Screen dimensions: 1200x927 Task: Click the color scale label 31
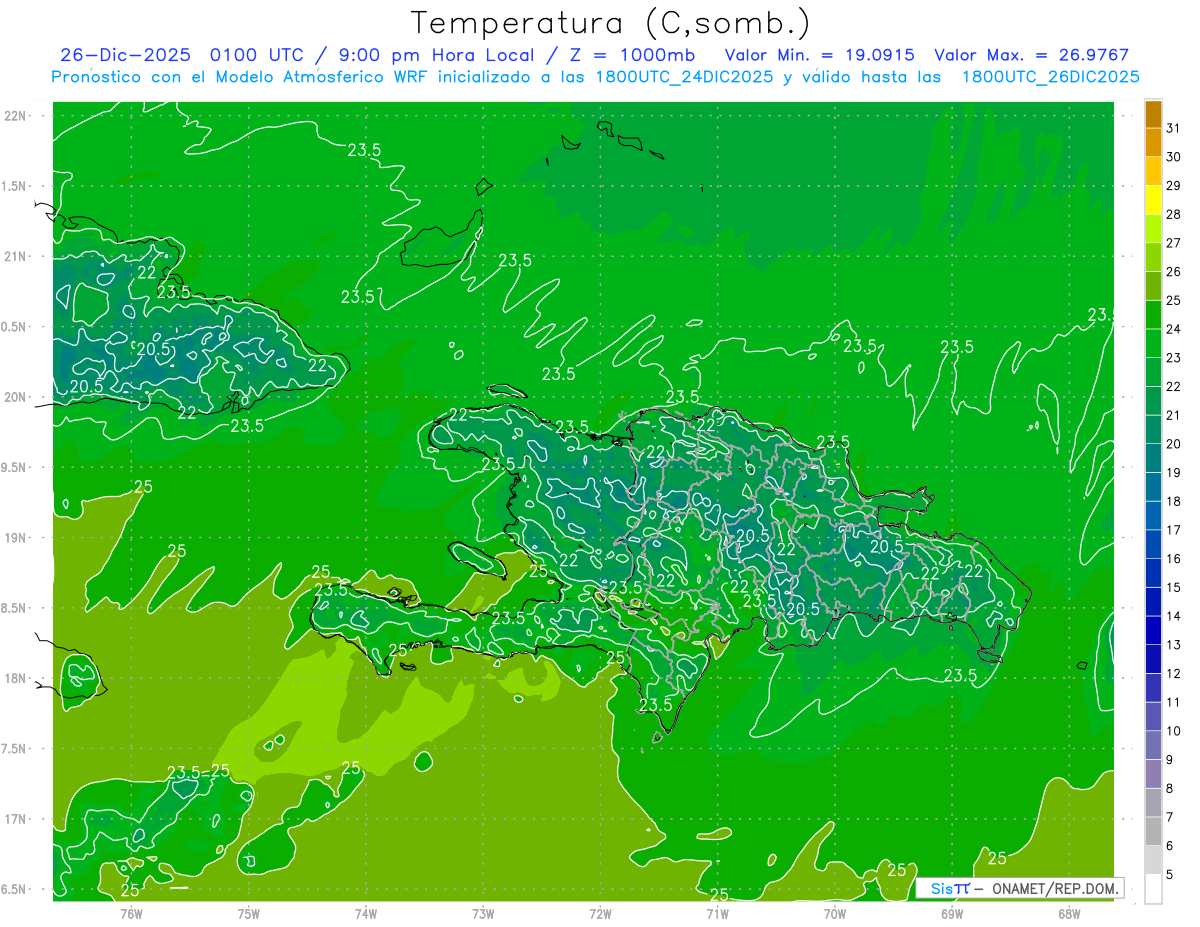coord(1174,127)
